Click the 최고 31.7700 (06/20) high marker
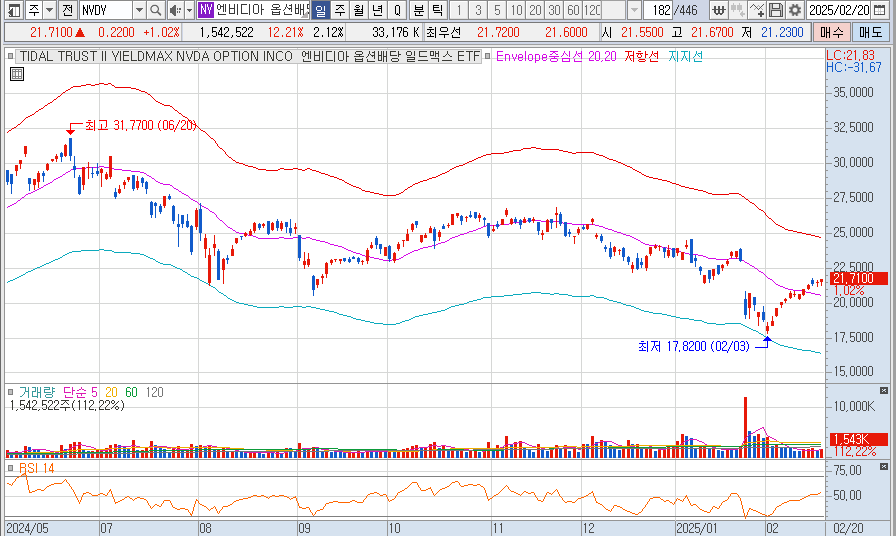The image size is (896, 536). 140,125
